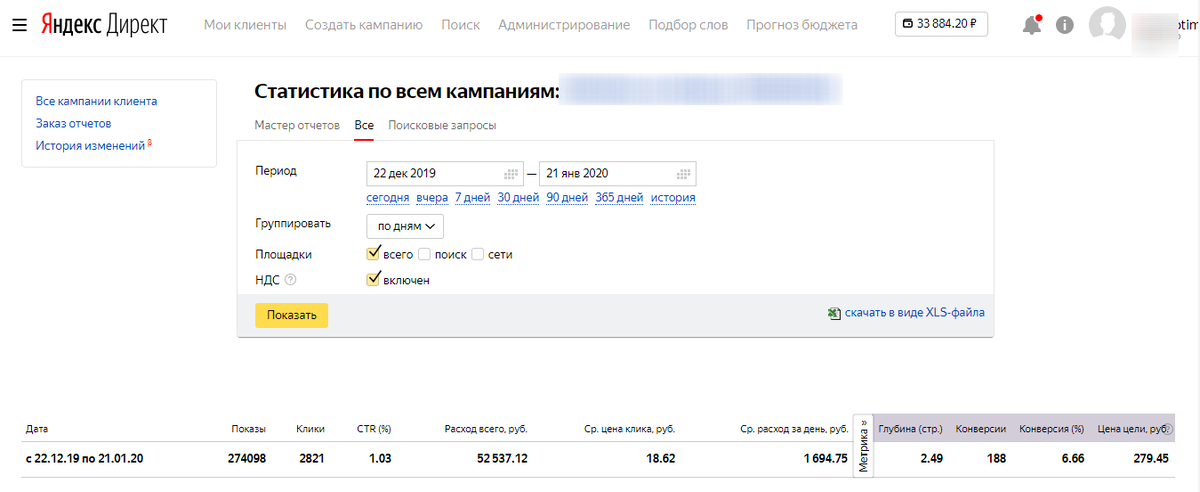This screenshot has height=492, width=1200.
Task: Open the hamburger menu icon
Action: click(19, 25)
